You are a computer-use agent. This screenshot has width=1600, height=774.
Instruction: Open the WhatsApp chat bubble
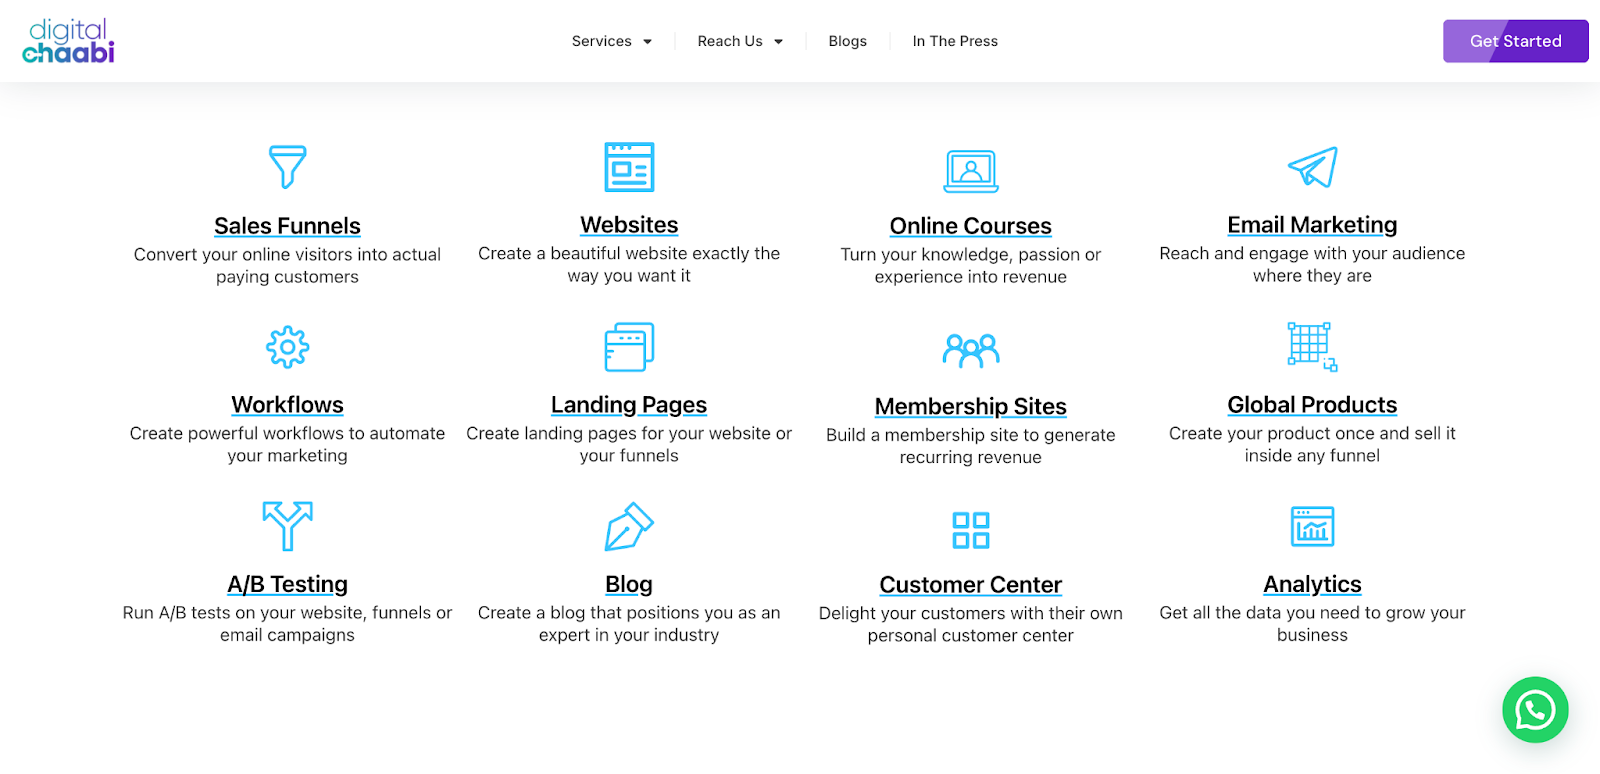[1535, 710]
